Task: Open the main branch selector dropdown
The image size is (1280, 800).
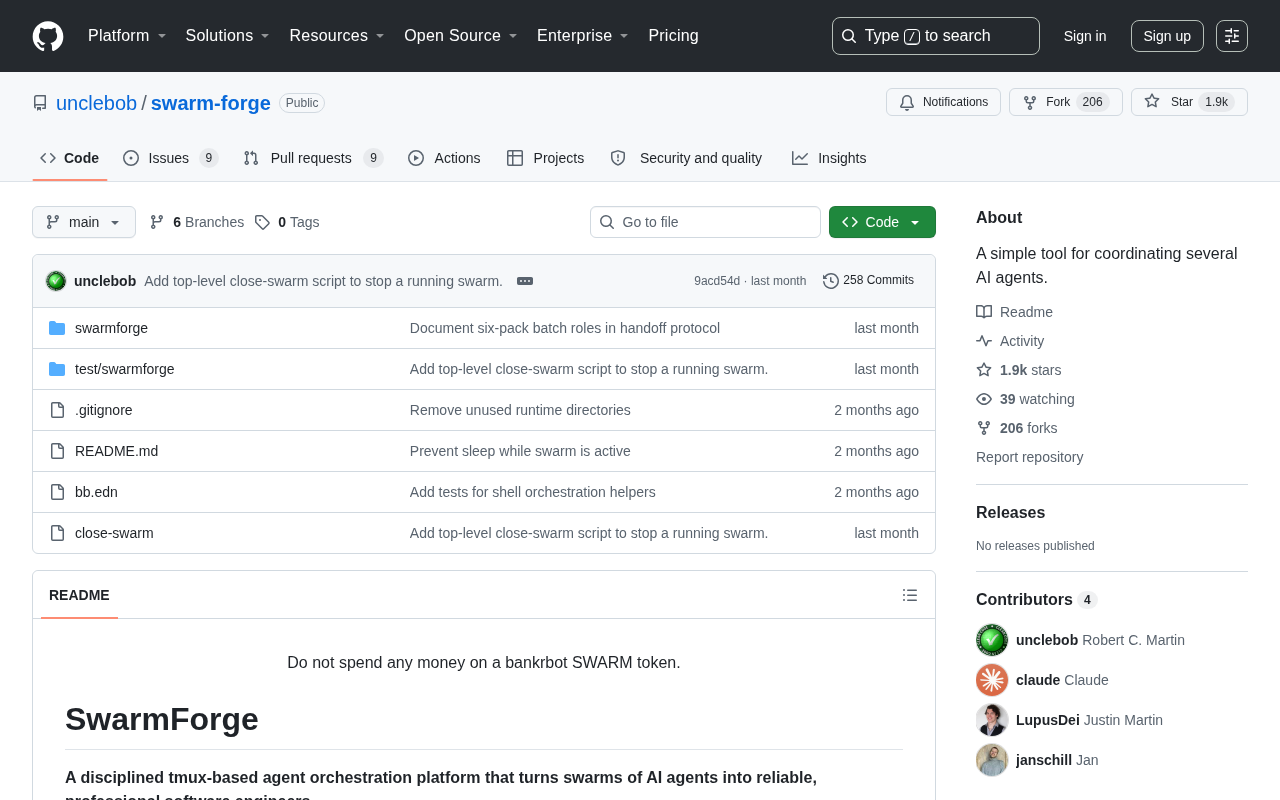Action: point(84,222)
